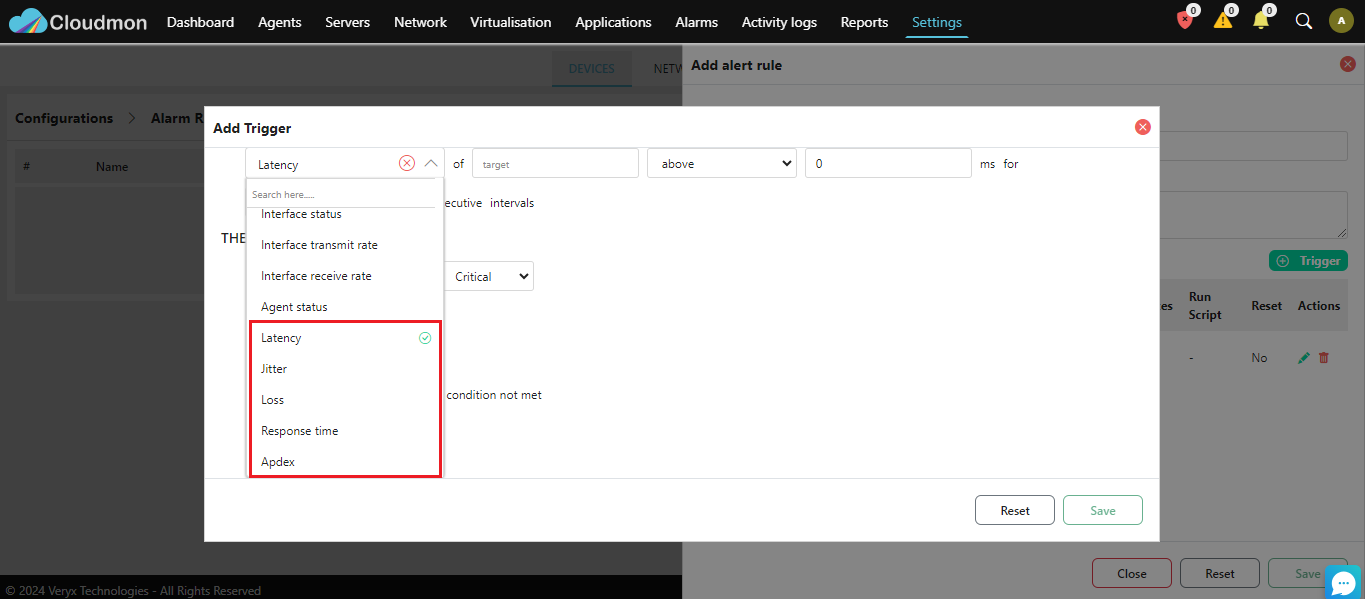Collapse the metric dropdown chevron

click(431, 163)
